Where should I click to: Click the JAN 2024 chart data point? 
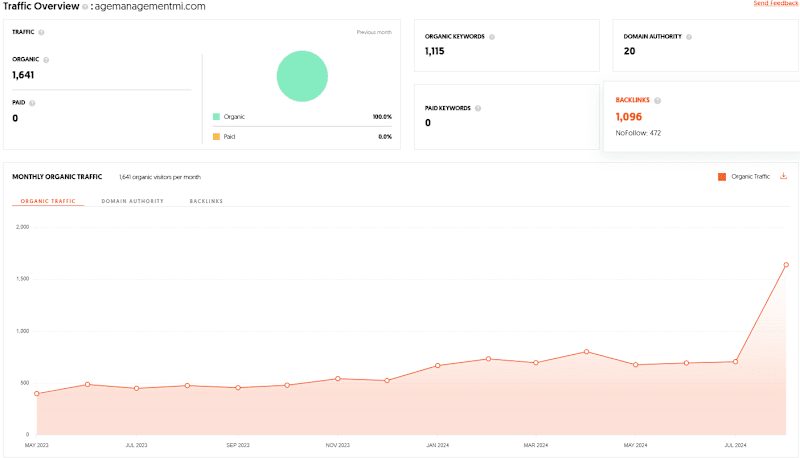[x=438, y=366]
